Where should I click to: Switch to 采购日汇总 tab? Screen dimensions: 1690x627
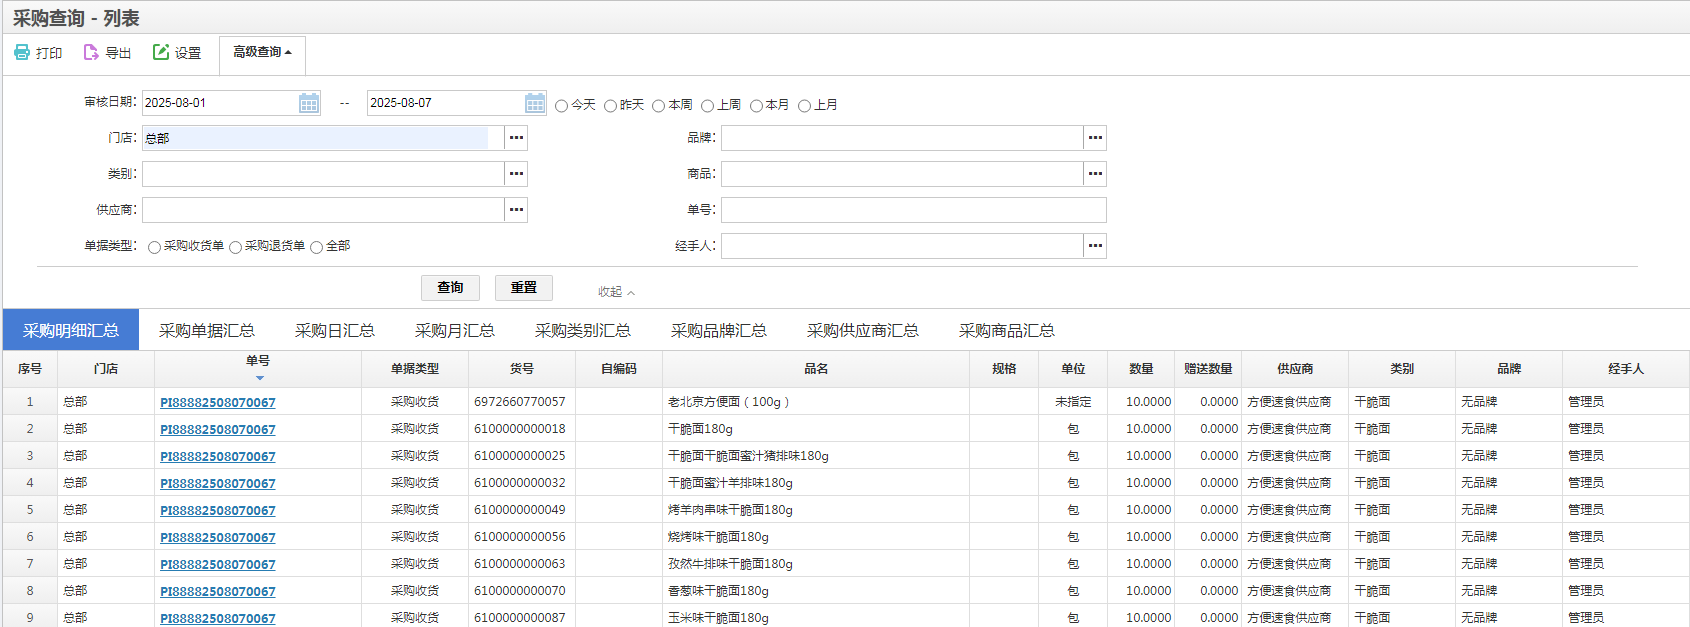[335, 330]
